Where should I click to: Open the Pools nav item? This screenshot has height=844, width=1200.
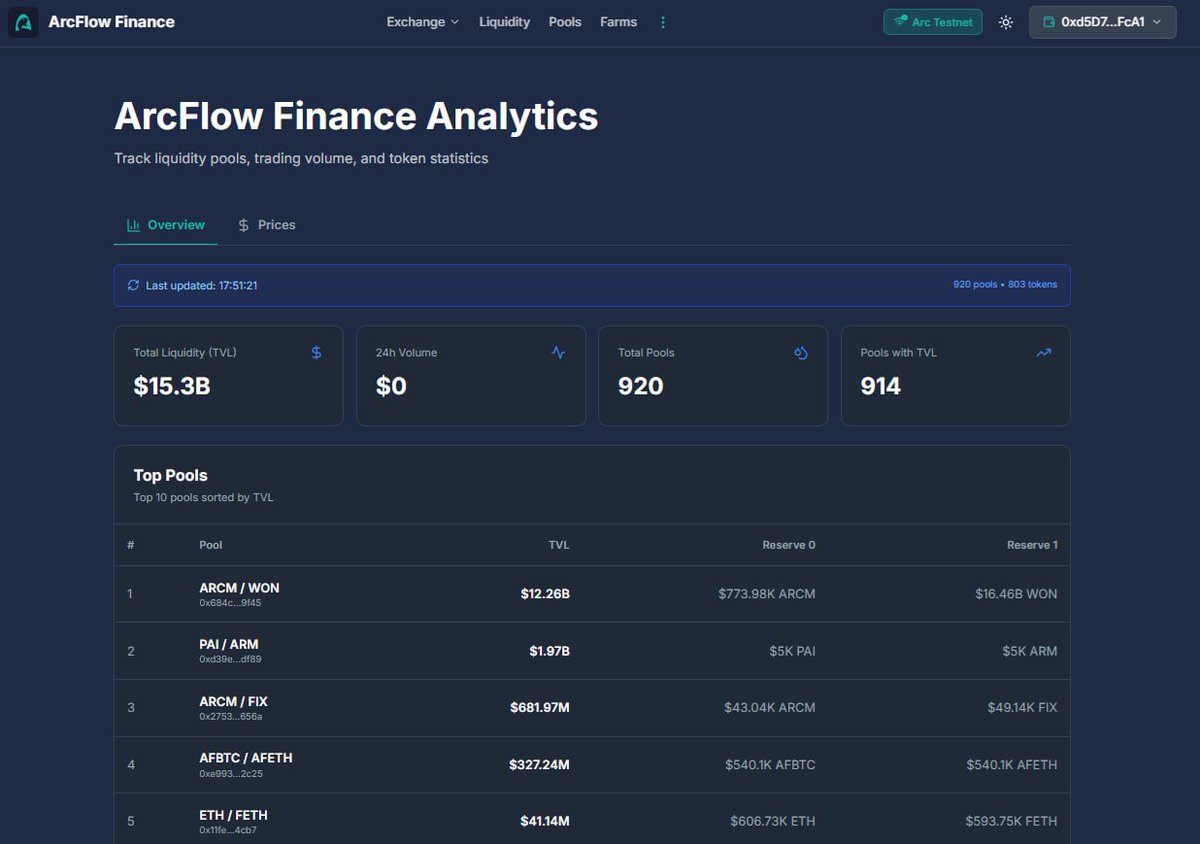(x=565, y=22)
